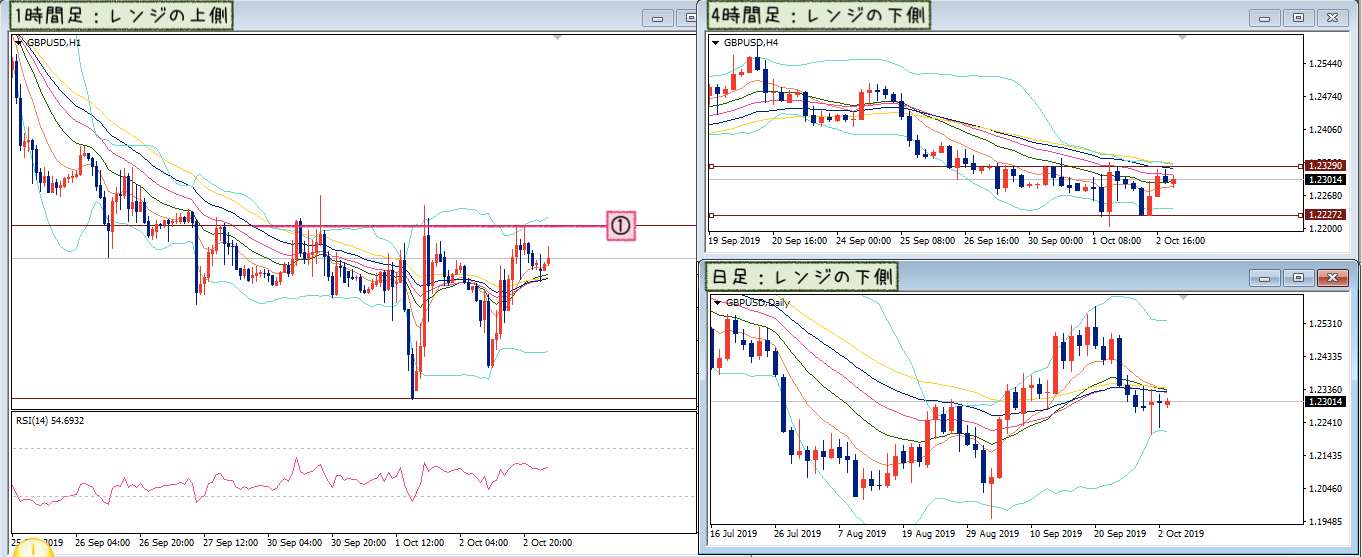Select right handle of 1.23290 horizontal line
Viewport: 1362px width, 557px height.
click(1300, 166)
